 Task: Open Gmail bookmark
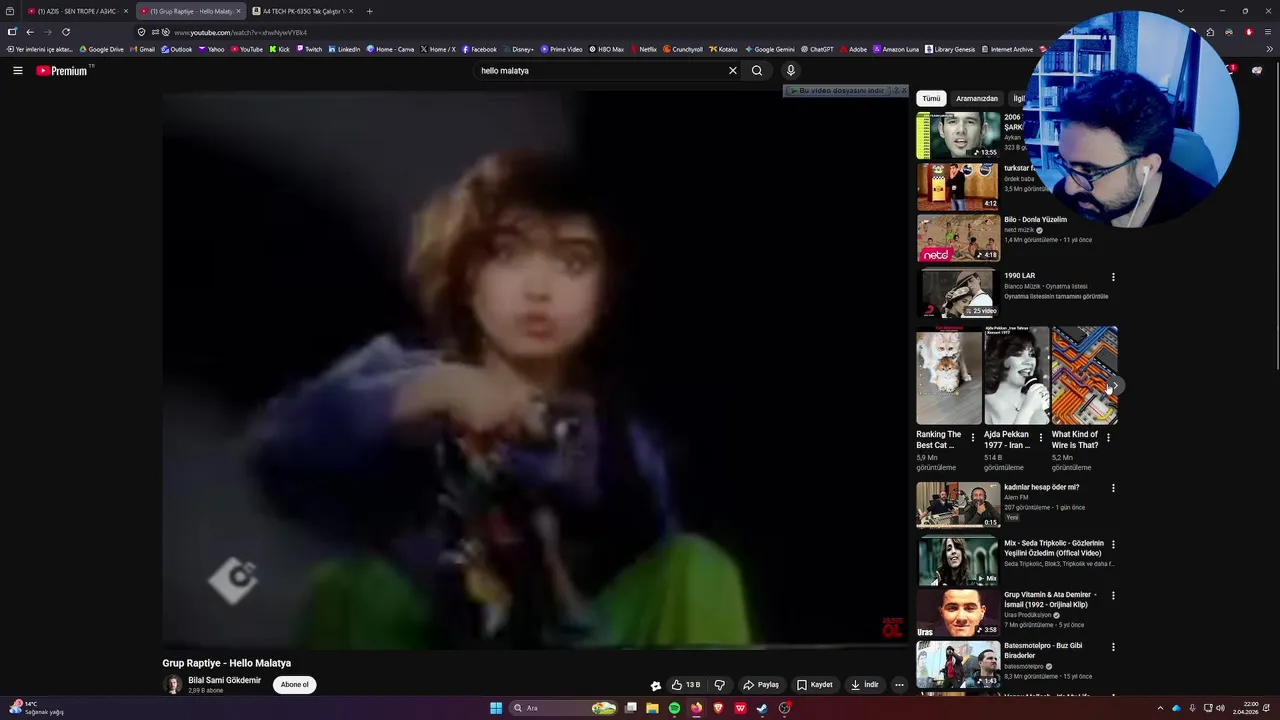(x=142, y=49)
